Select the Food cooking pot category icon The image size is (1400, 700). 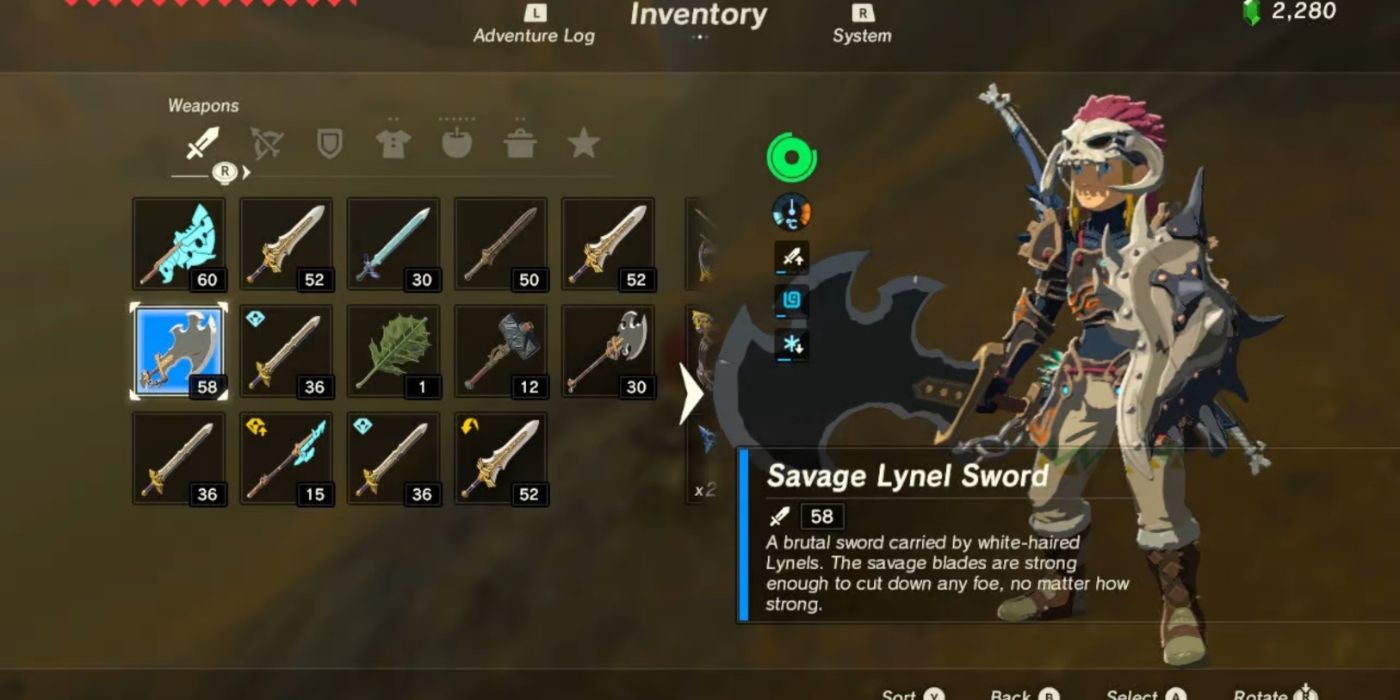coord(520,144)
